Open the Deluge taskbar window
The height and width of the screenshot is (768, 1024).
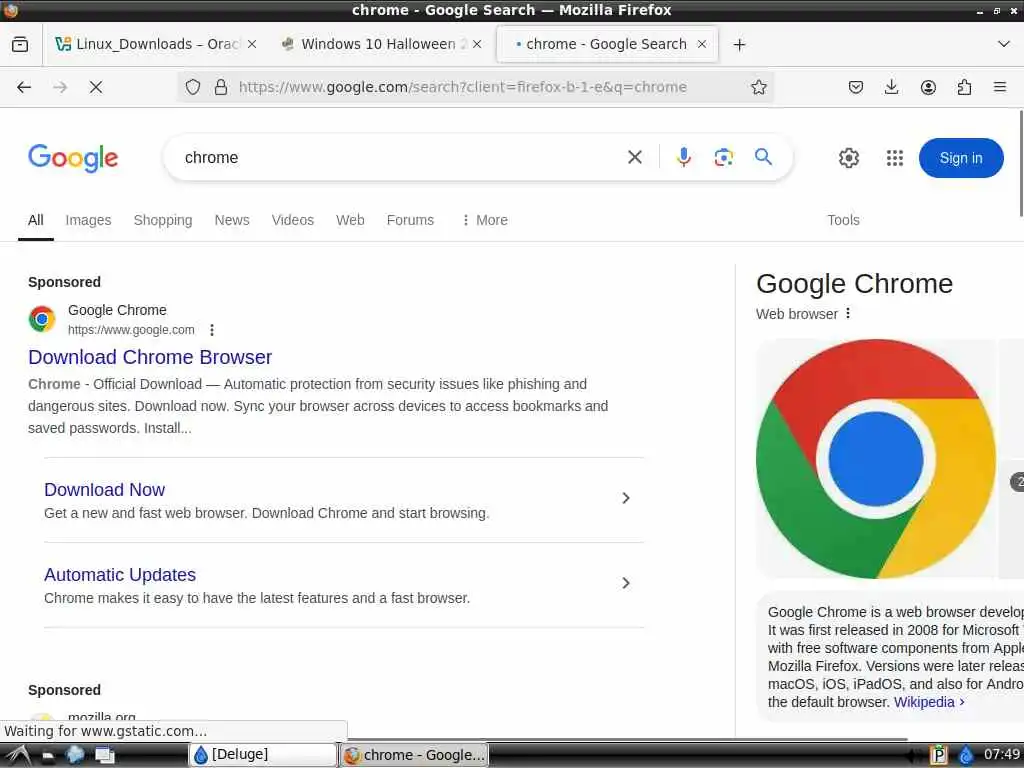tap(263, 754)
